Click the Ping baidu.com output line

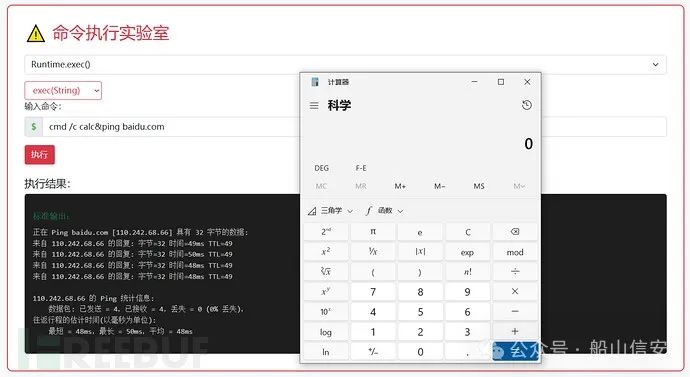point(140,232)
